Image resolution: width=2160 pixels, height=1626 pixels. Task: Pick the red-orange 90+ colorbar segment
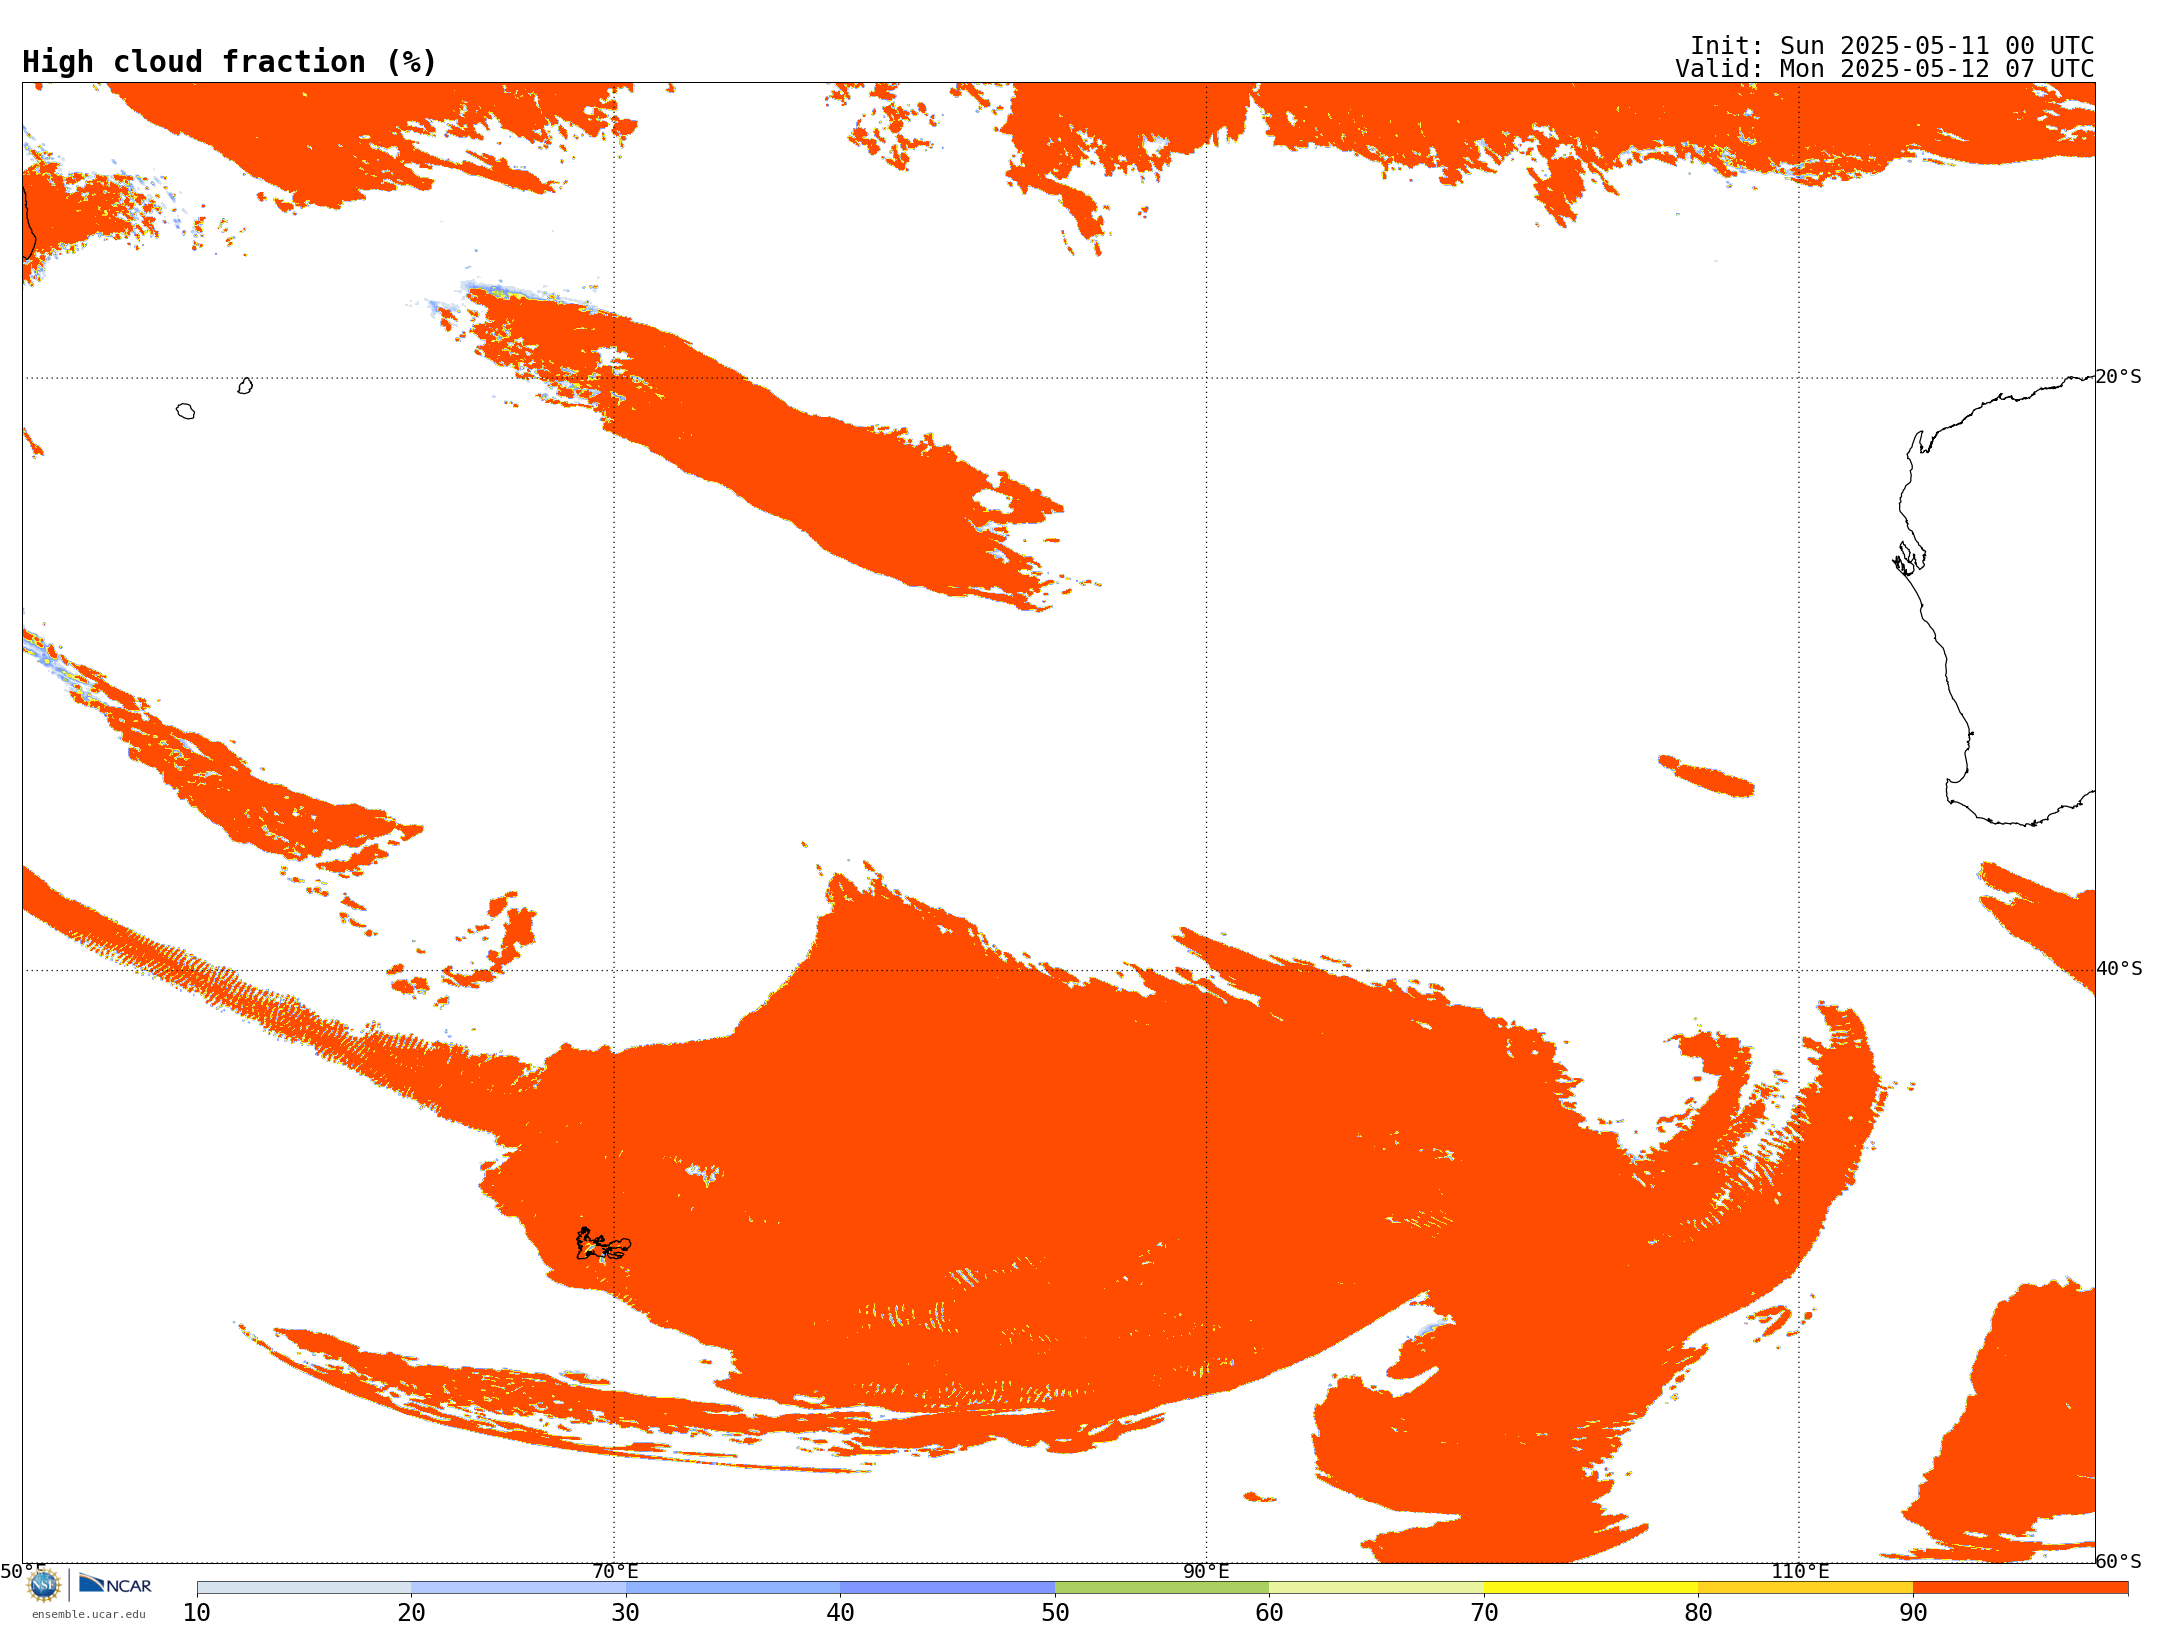[2020, 1588]
